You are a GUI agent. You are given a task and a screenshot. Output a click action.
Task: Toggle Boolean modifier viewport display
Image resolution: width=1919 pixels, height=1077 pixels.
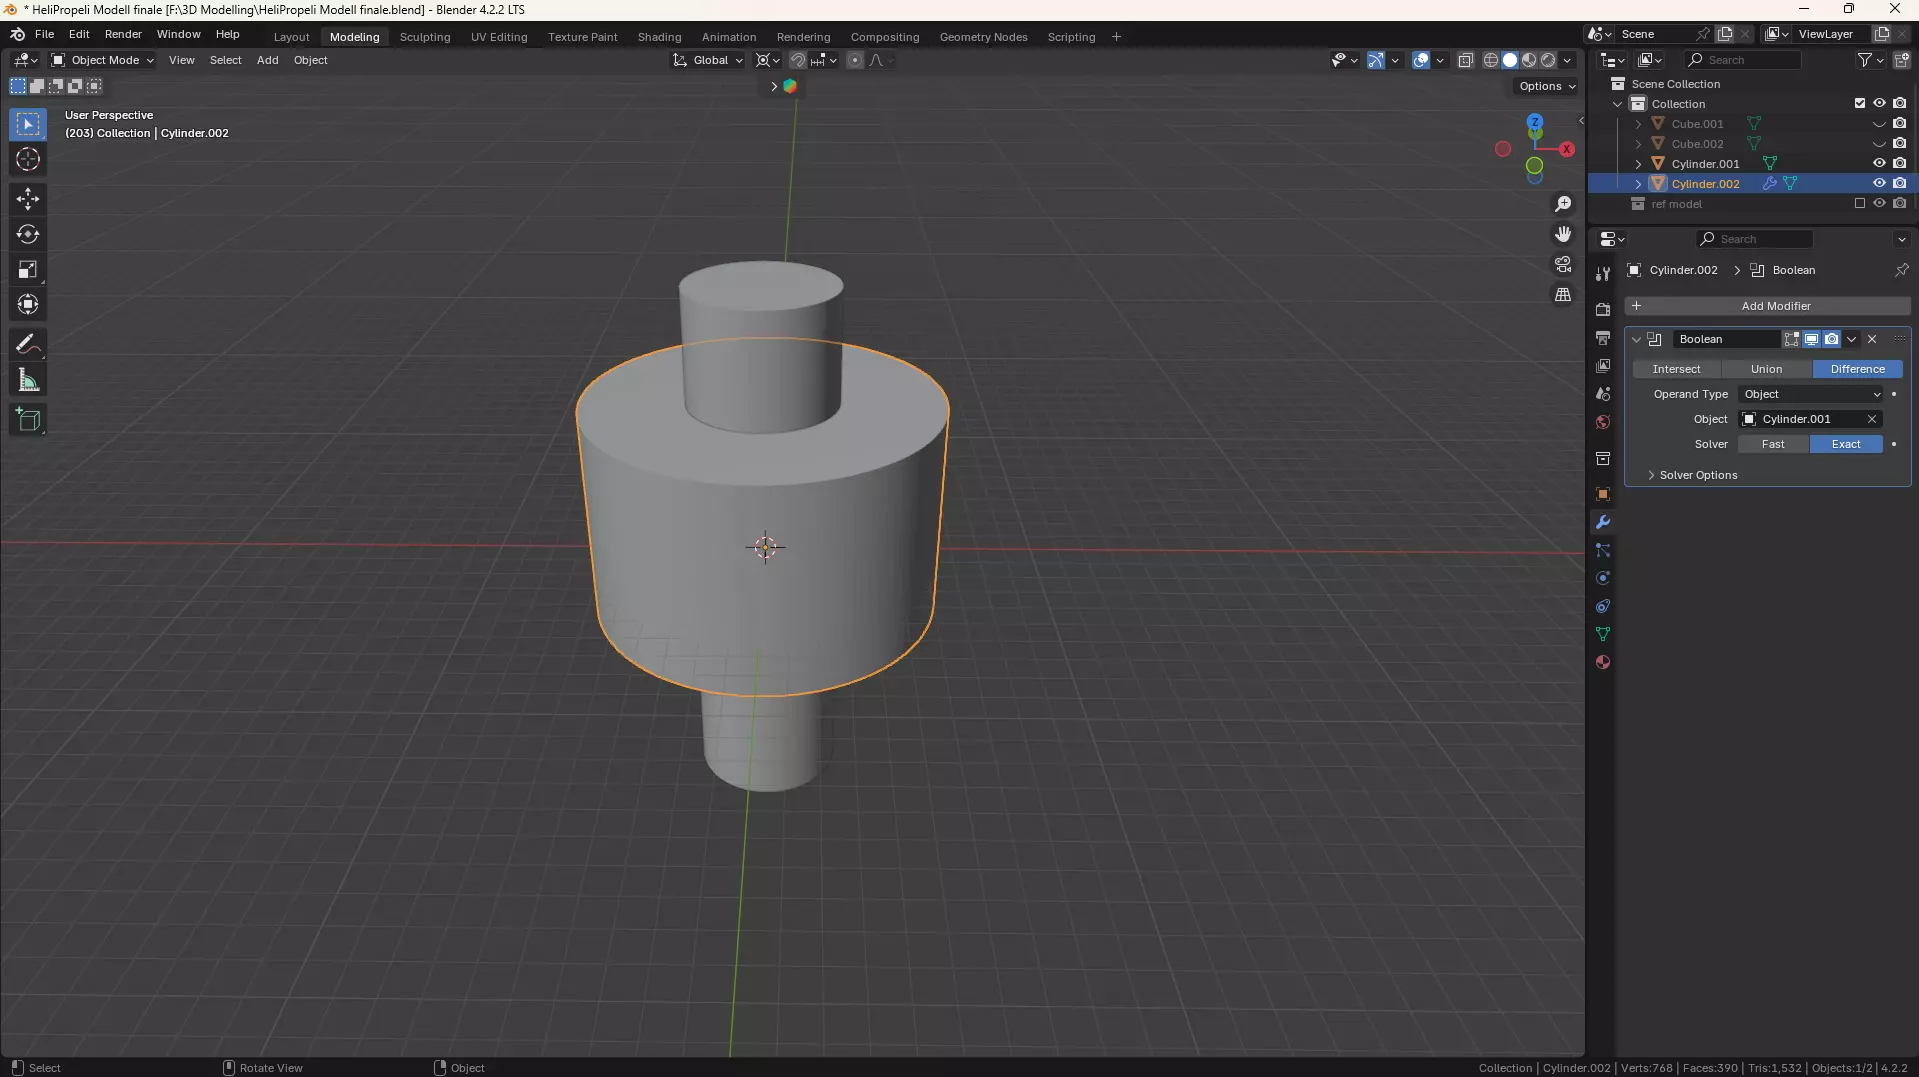[1811, 339]
